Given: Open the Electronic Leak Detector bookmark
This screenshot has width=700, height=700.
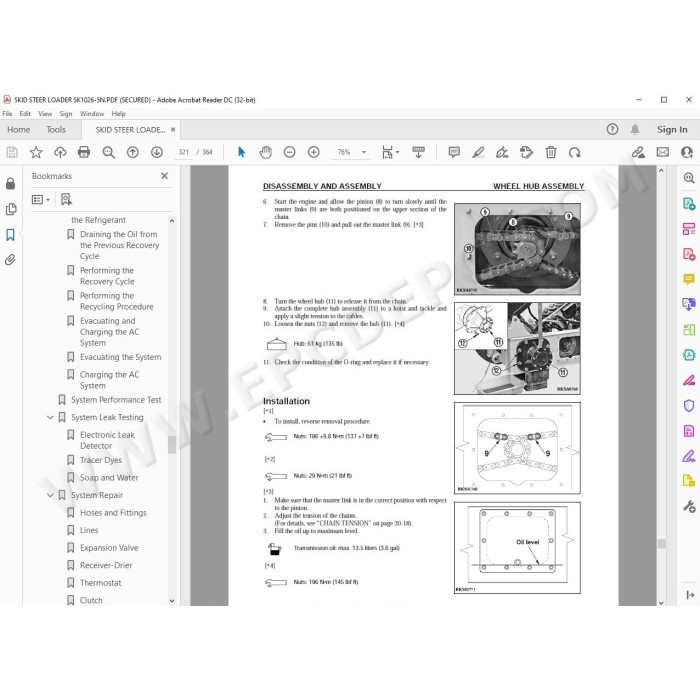Looking at the screenshot, I should point(107,440).
